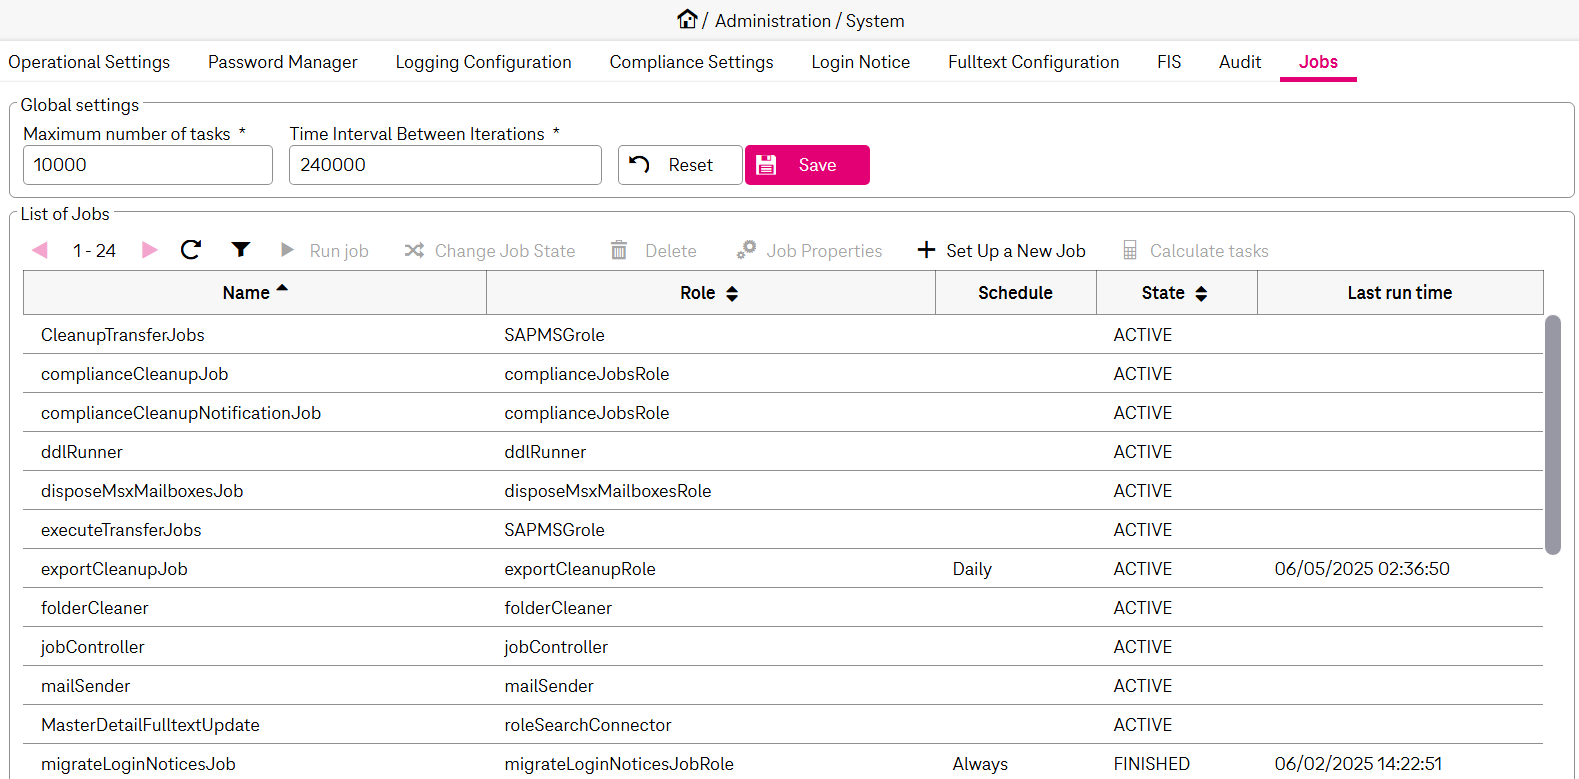
Task: Click the Delete trash icon
Action: click(619, 251)
